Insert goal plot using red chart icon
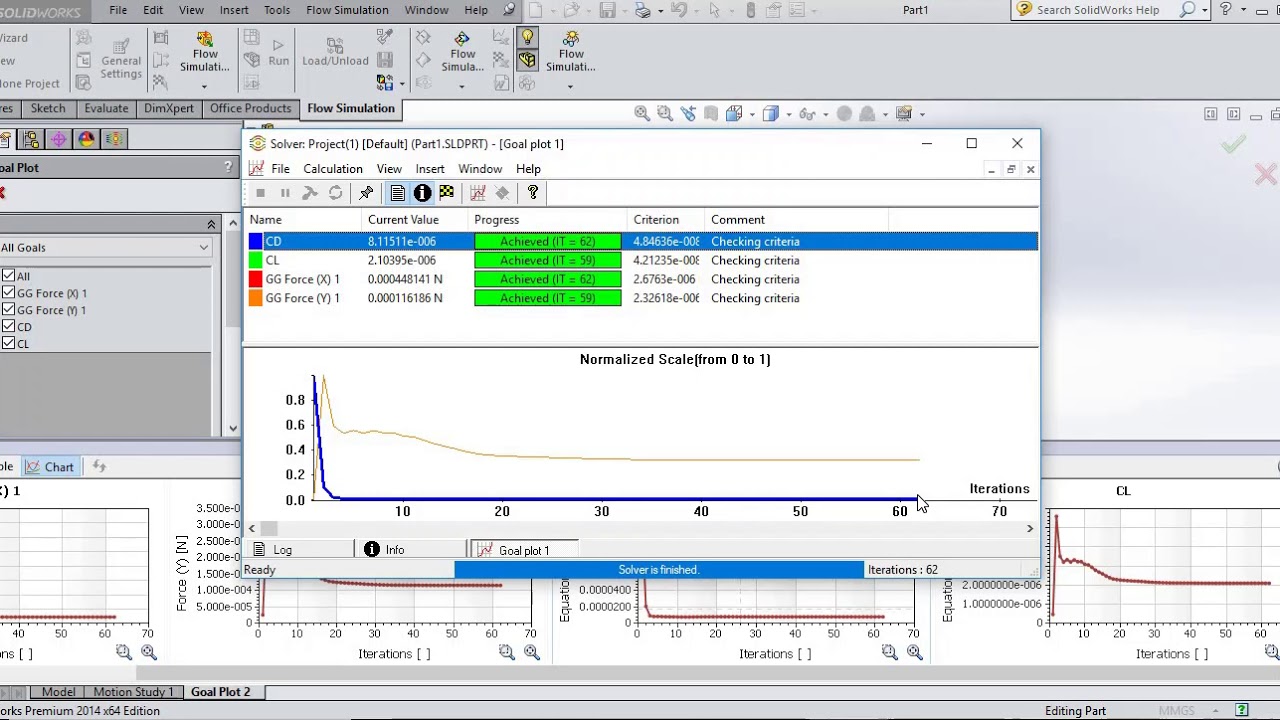 (478, 193)
